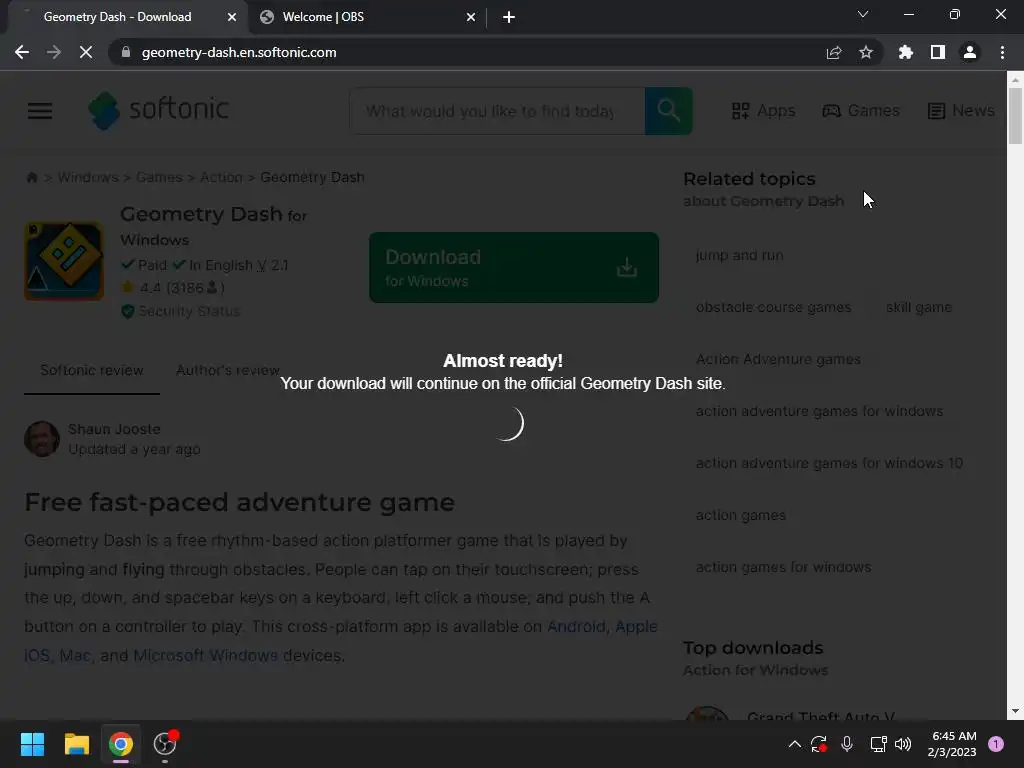Screen dimensions: 1024x768
Task: Open OBS Studio from the taskbar
Action: 165,744
